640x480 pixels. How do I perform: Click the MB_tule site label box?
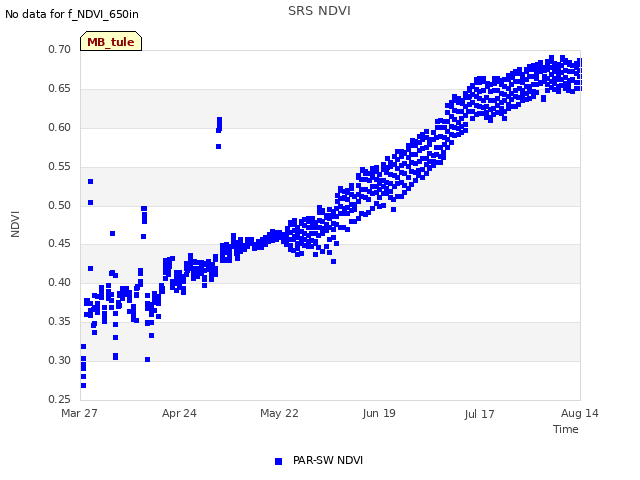(x=111, y=41)
